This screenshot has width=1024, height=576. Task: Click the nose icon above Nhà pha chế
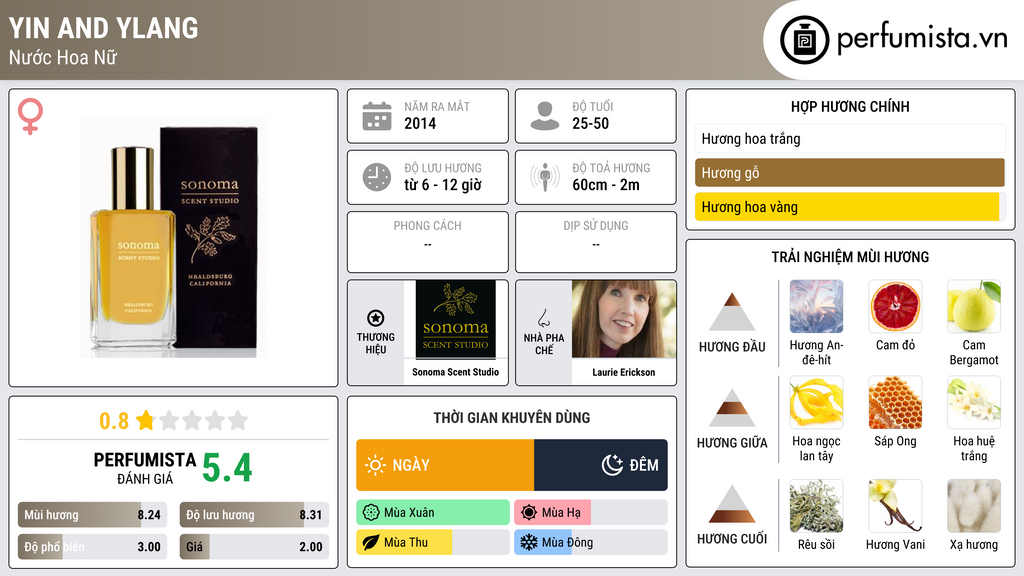[x=543, y=318]
